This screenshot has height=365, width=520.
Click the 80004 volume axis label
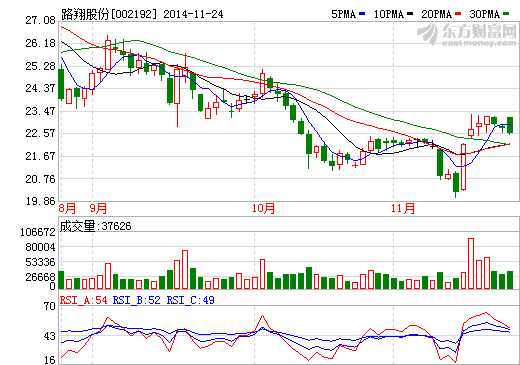point(40,247)
